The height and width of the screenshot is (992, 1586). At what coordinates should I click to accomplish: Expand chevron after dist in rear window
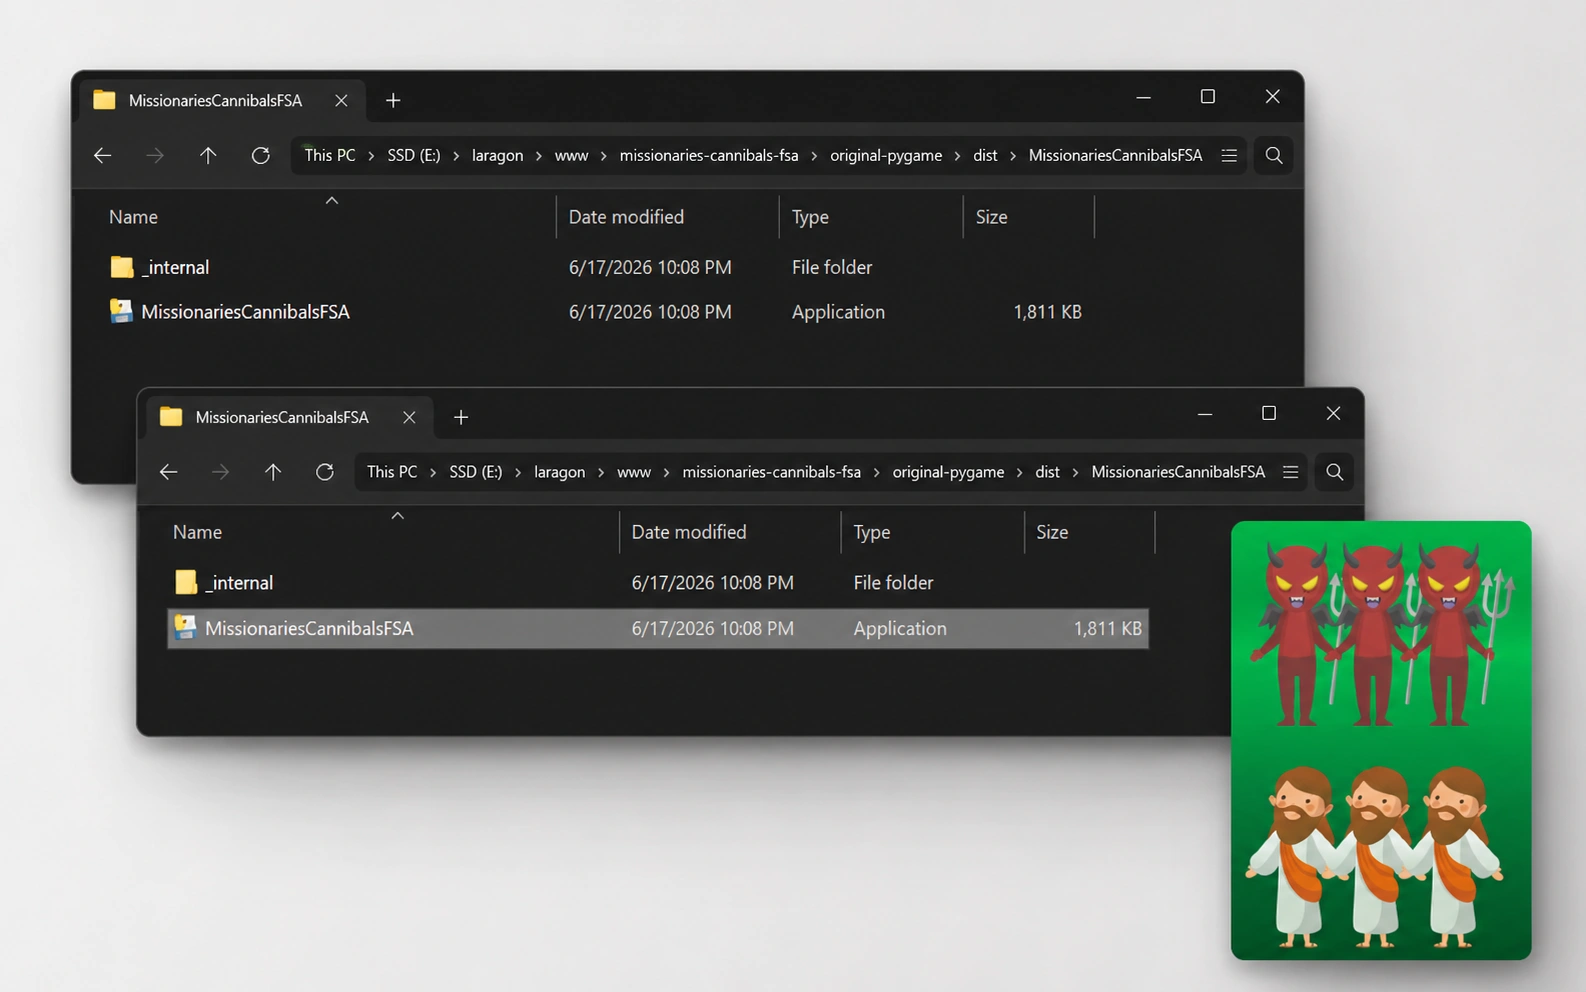tap(1013, 156)
